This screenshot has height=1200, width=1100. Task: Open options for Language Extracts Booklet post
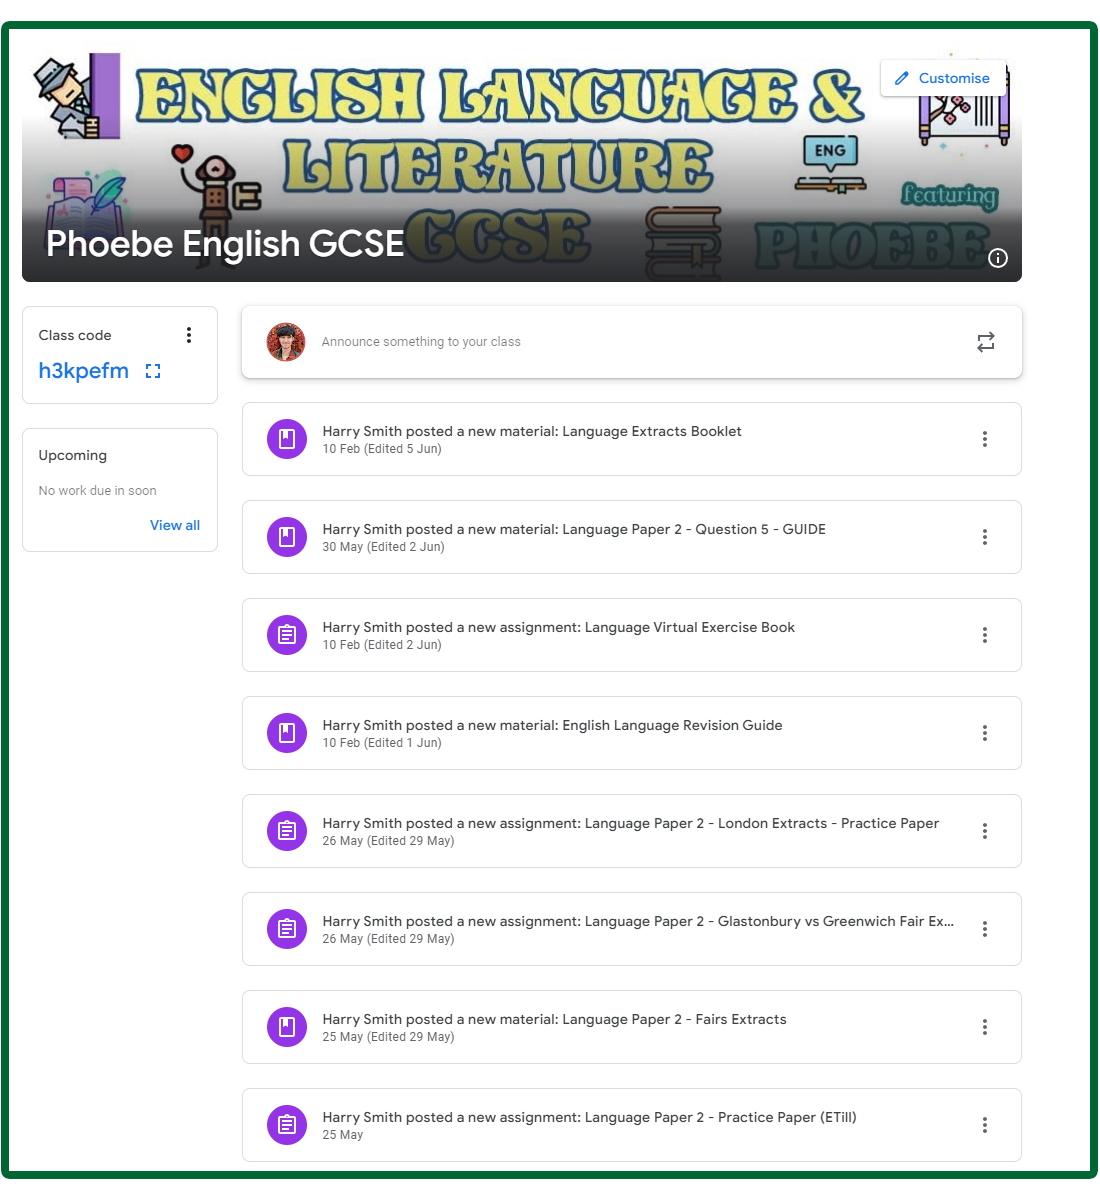point(985,439)
